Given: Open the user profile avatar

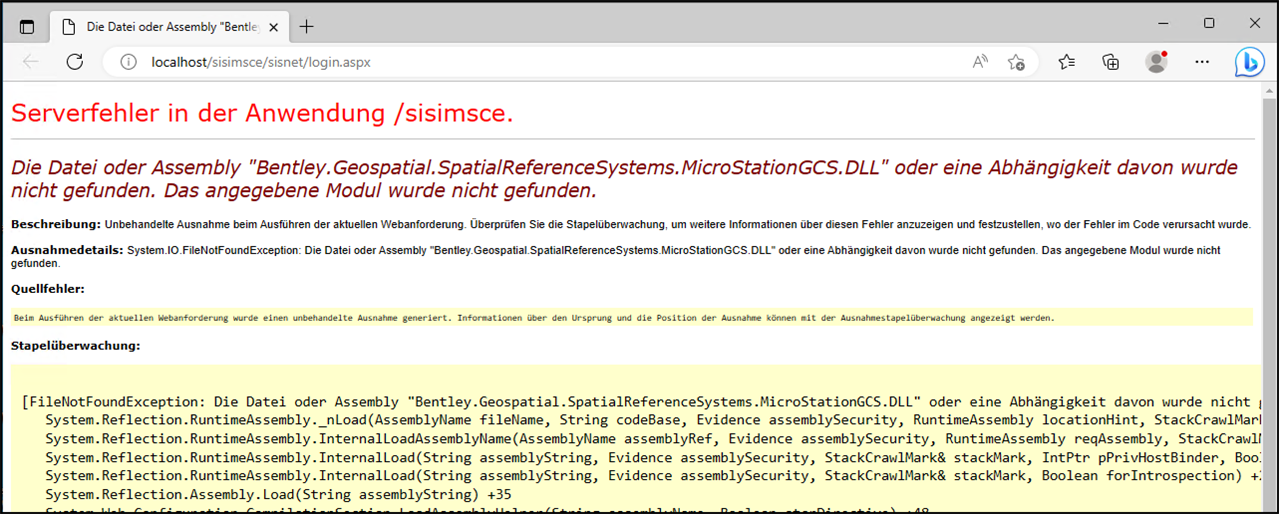Looking at the screenshot, I should [x=1157, y=62].
